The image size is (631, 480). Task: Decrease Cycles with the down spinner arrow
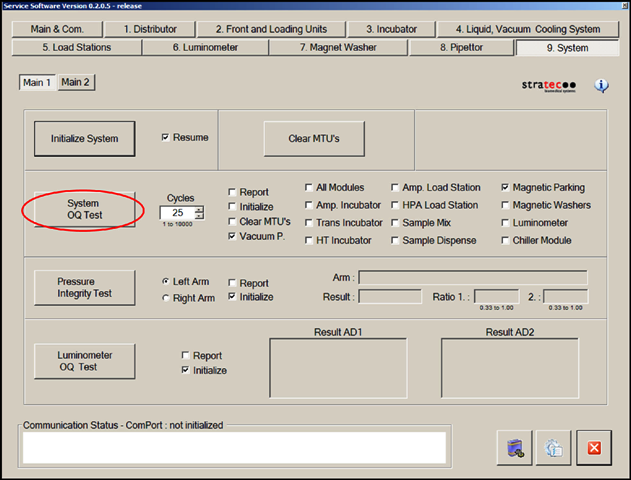[200, 217]
